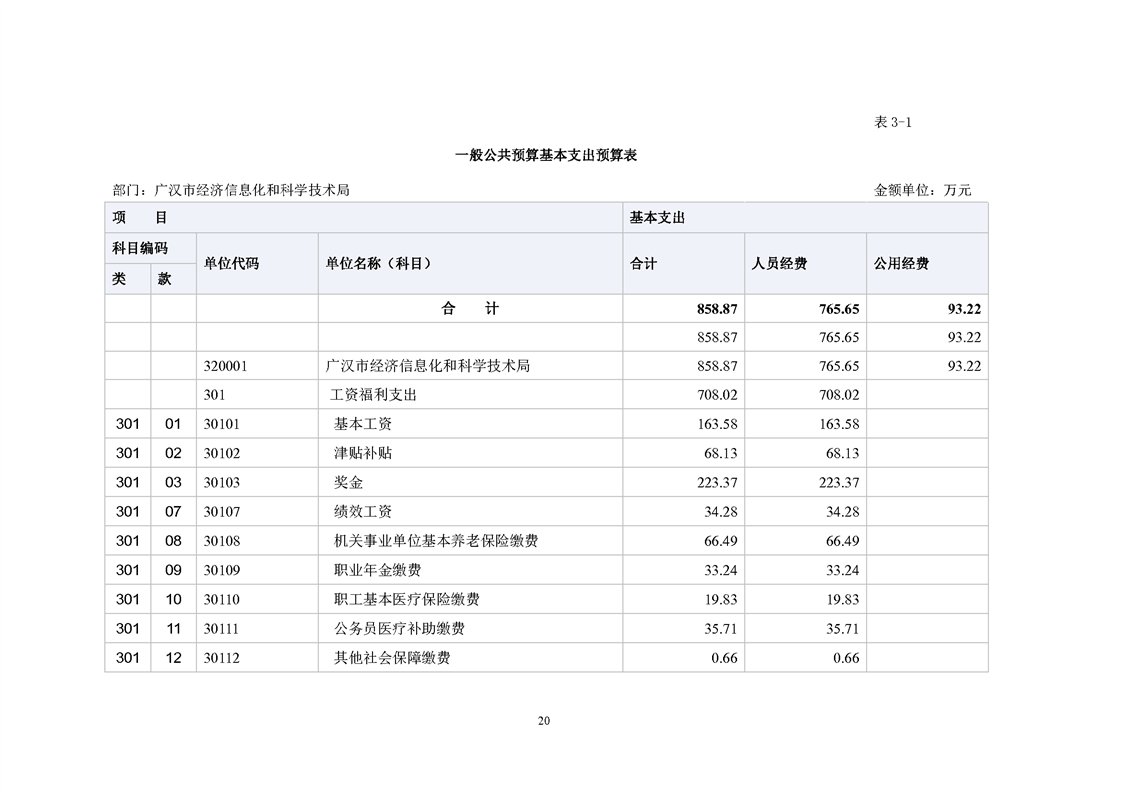Click the 公务员医疗补助缴费 row name
The width and height of the screenshot is (1122, 793).
pyautogui.click(x=399, y=630)
